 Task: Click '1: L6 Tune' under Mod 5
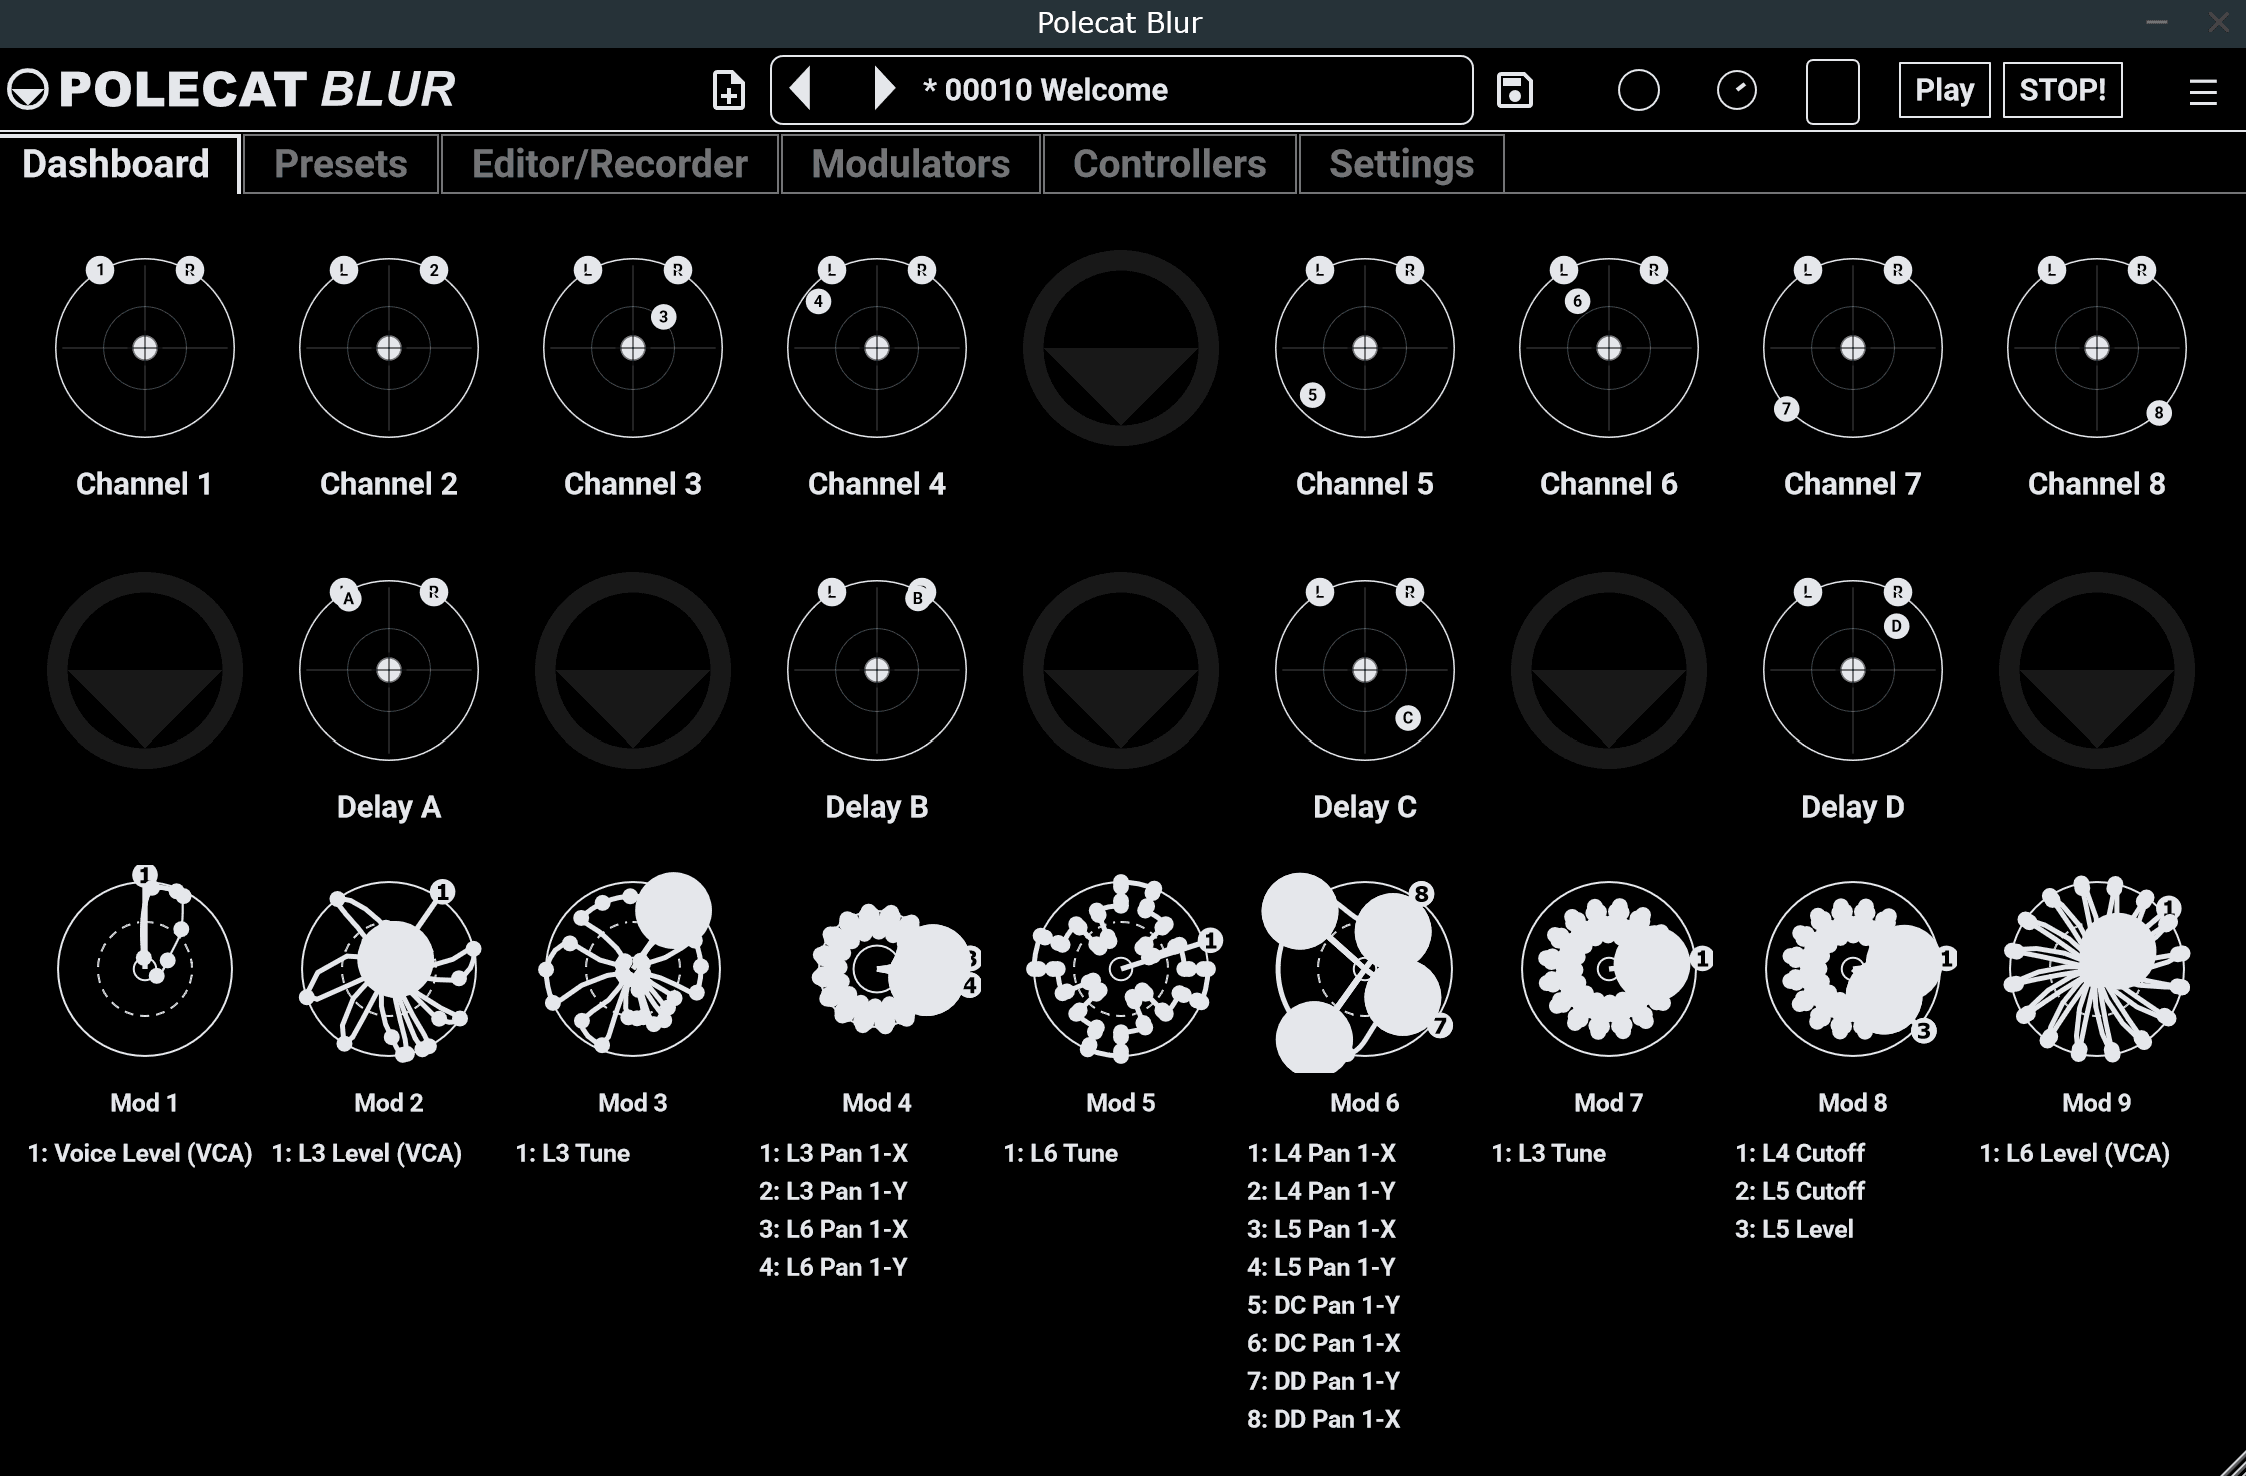pyautogui.click(x=1061, y=1153)
